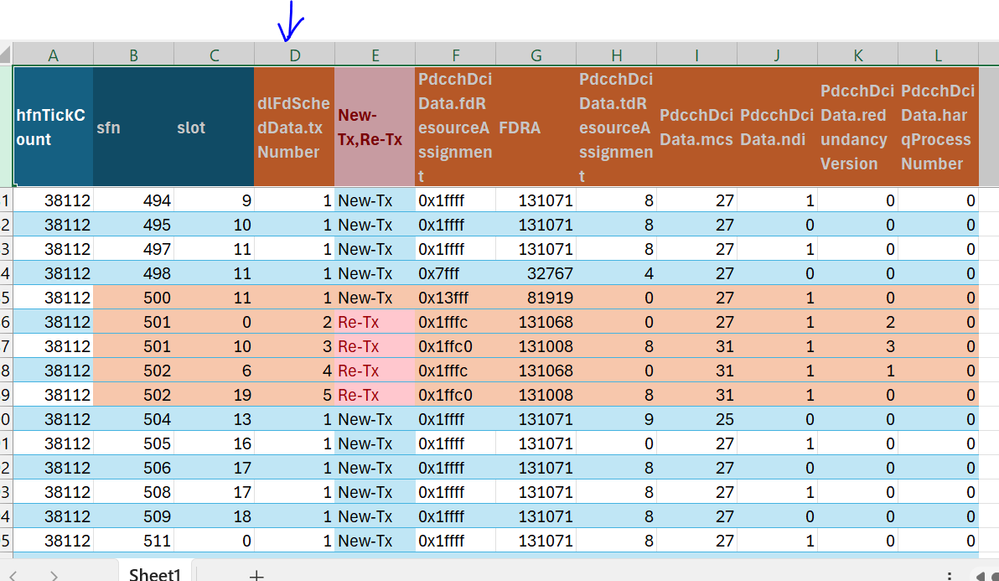The width and height of the screenshot is (999, 581).
Task: Select sfn cell with value 500
Action: click(x=133, y=298)
